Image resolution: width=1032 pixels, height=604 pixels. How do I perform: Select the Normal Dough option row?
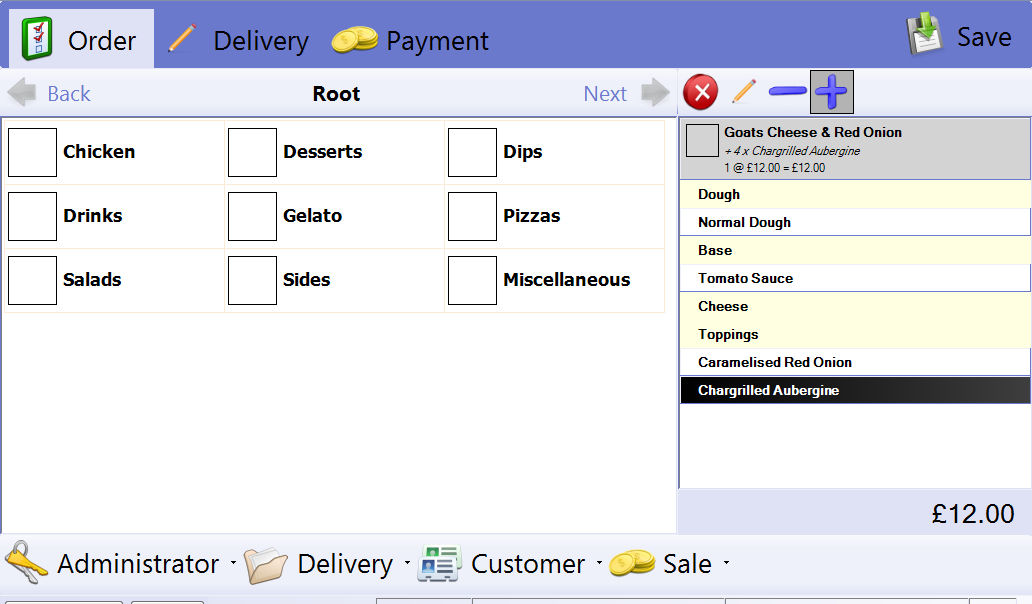[854, 222]
